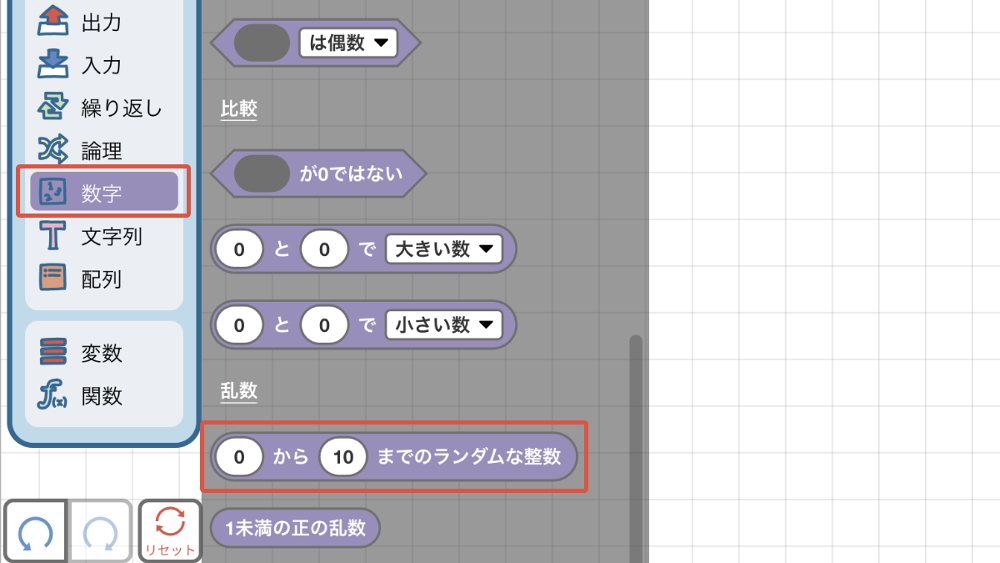Select the 数字 (numbers) category icon

[x=52, y=191]
